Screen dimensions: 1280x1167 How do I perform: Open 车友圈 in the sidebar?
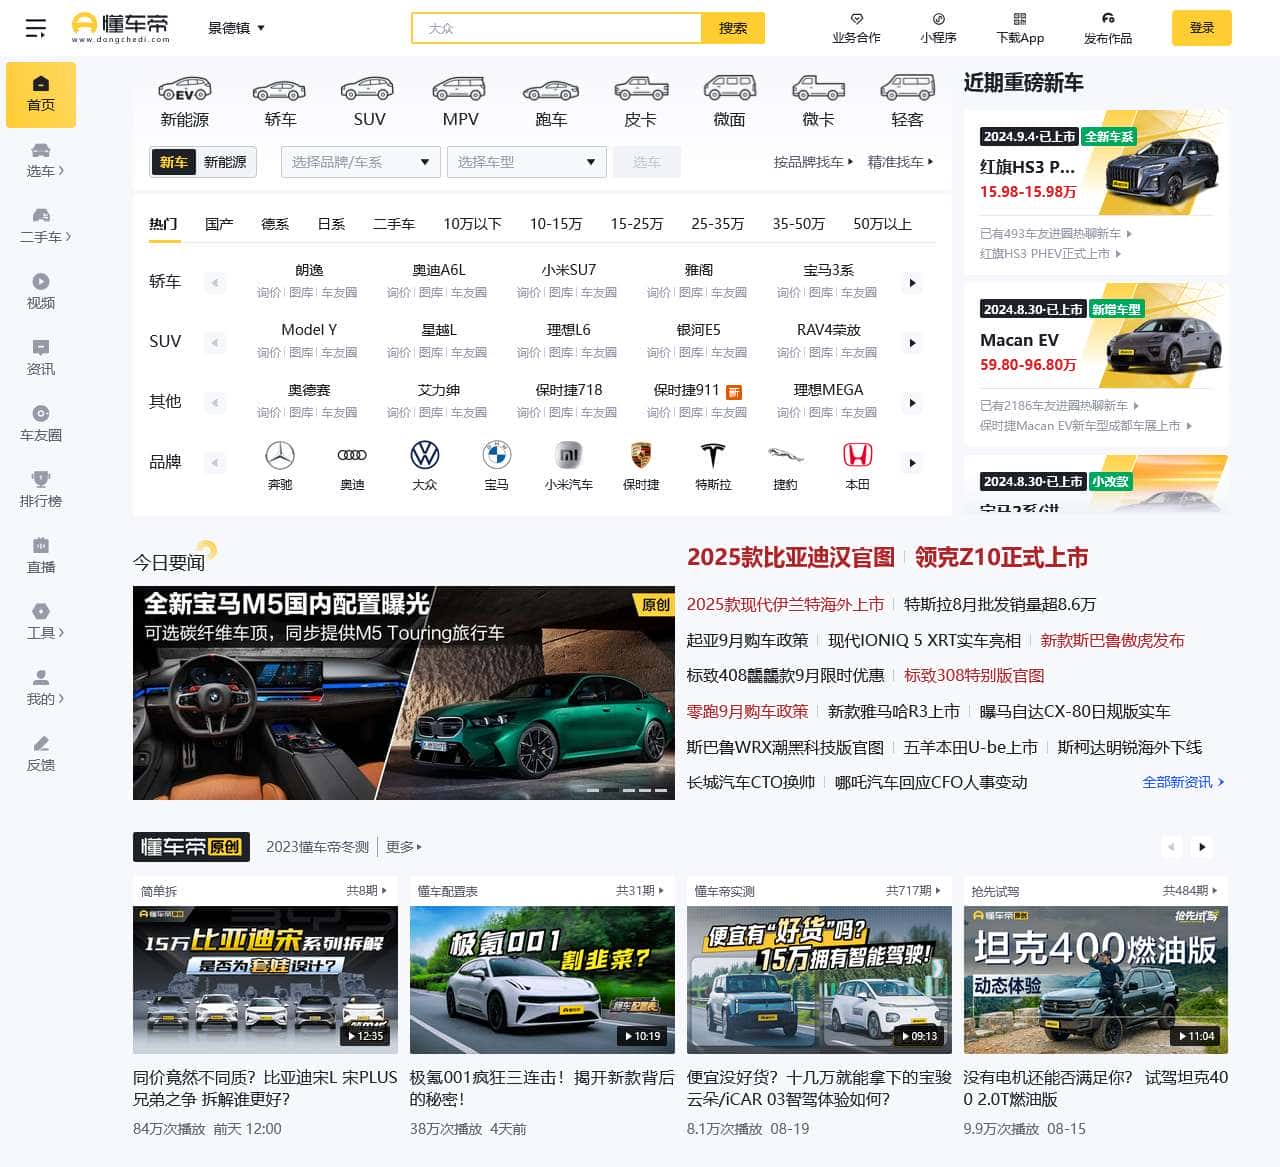point(41,424)
